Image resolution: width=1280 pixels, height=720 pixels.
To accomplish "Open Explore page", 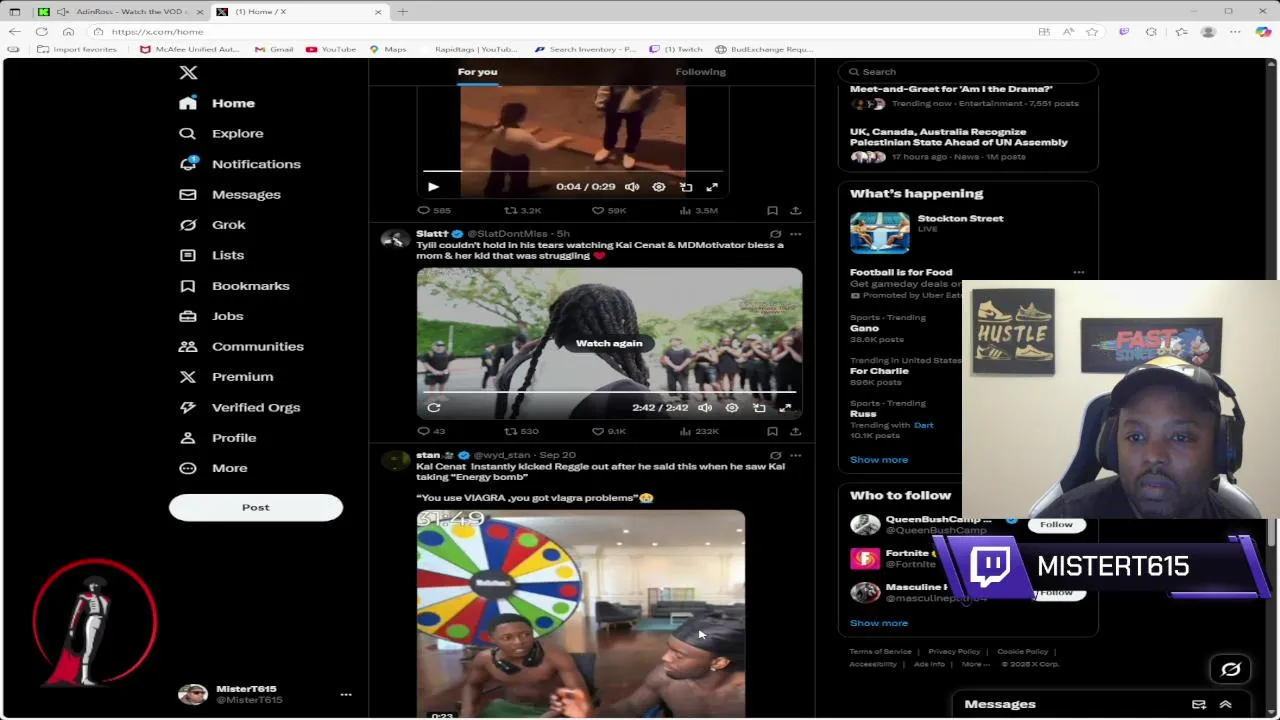I will (221, 133).
